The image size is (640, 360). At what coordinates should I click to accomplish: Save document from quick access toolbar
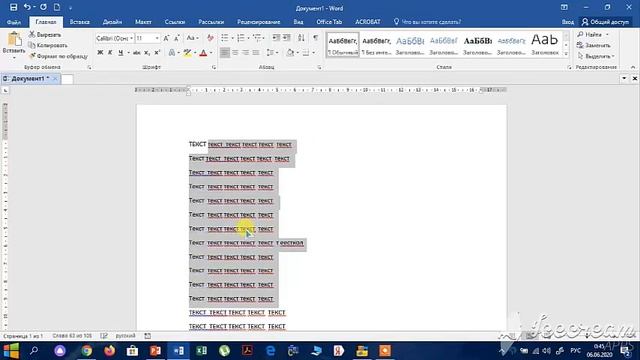tap(13, 7)
